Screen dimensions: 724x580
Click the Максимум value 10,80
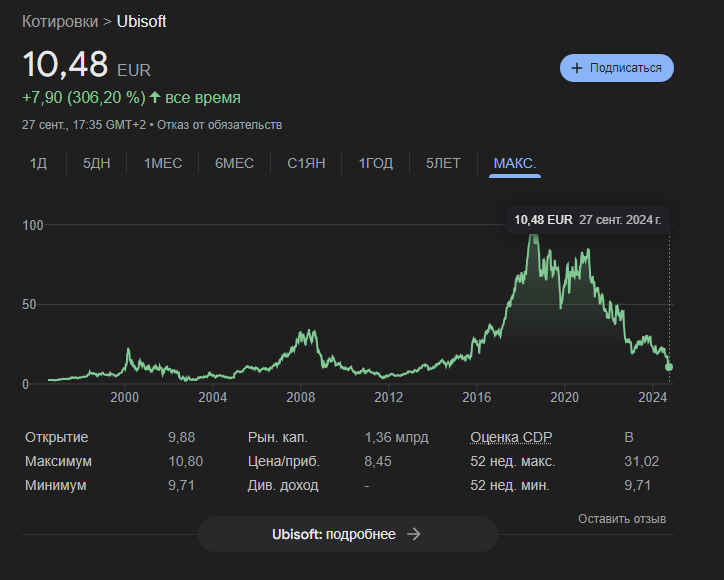point(186,461)
